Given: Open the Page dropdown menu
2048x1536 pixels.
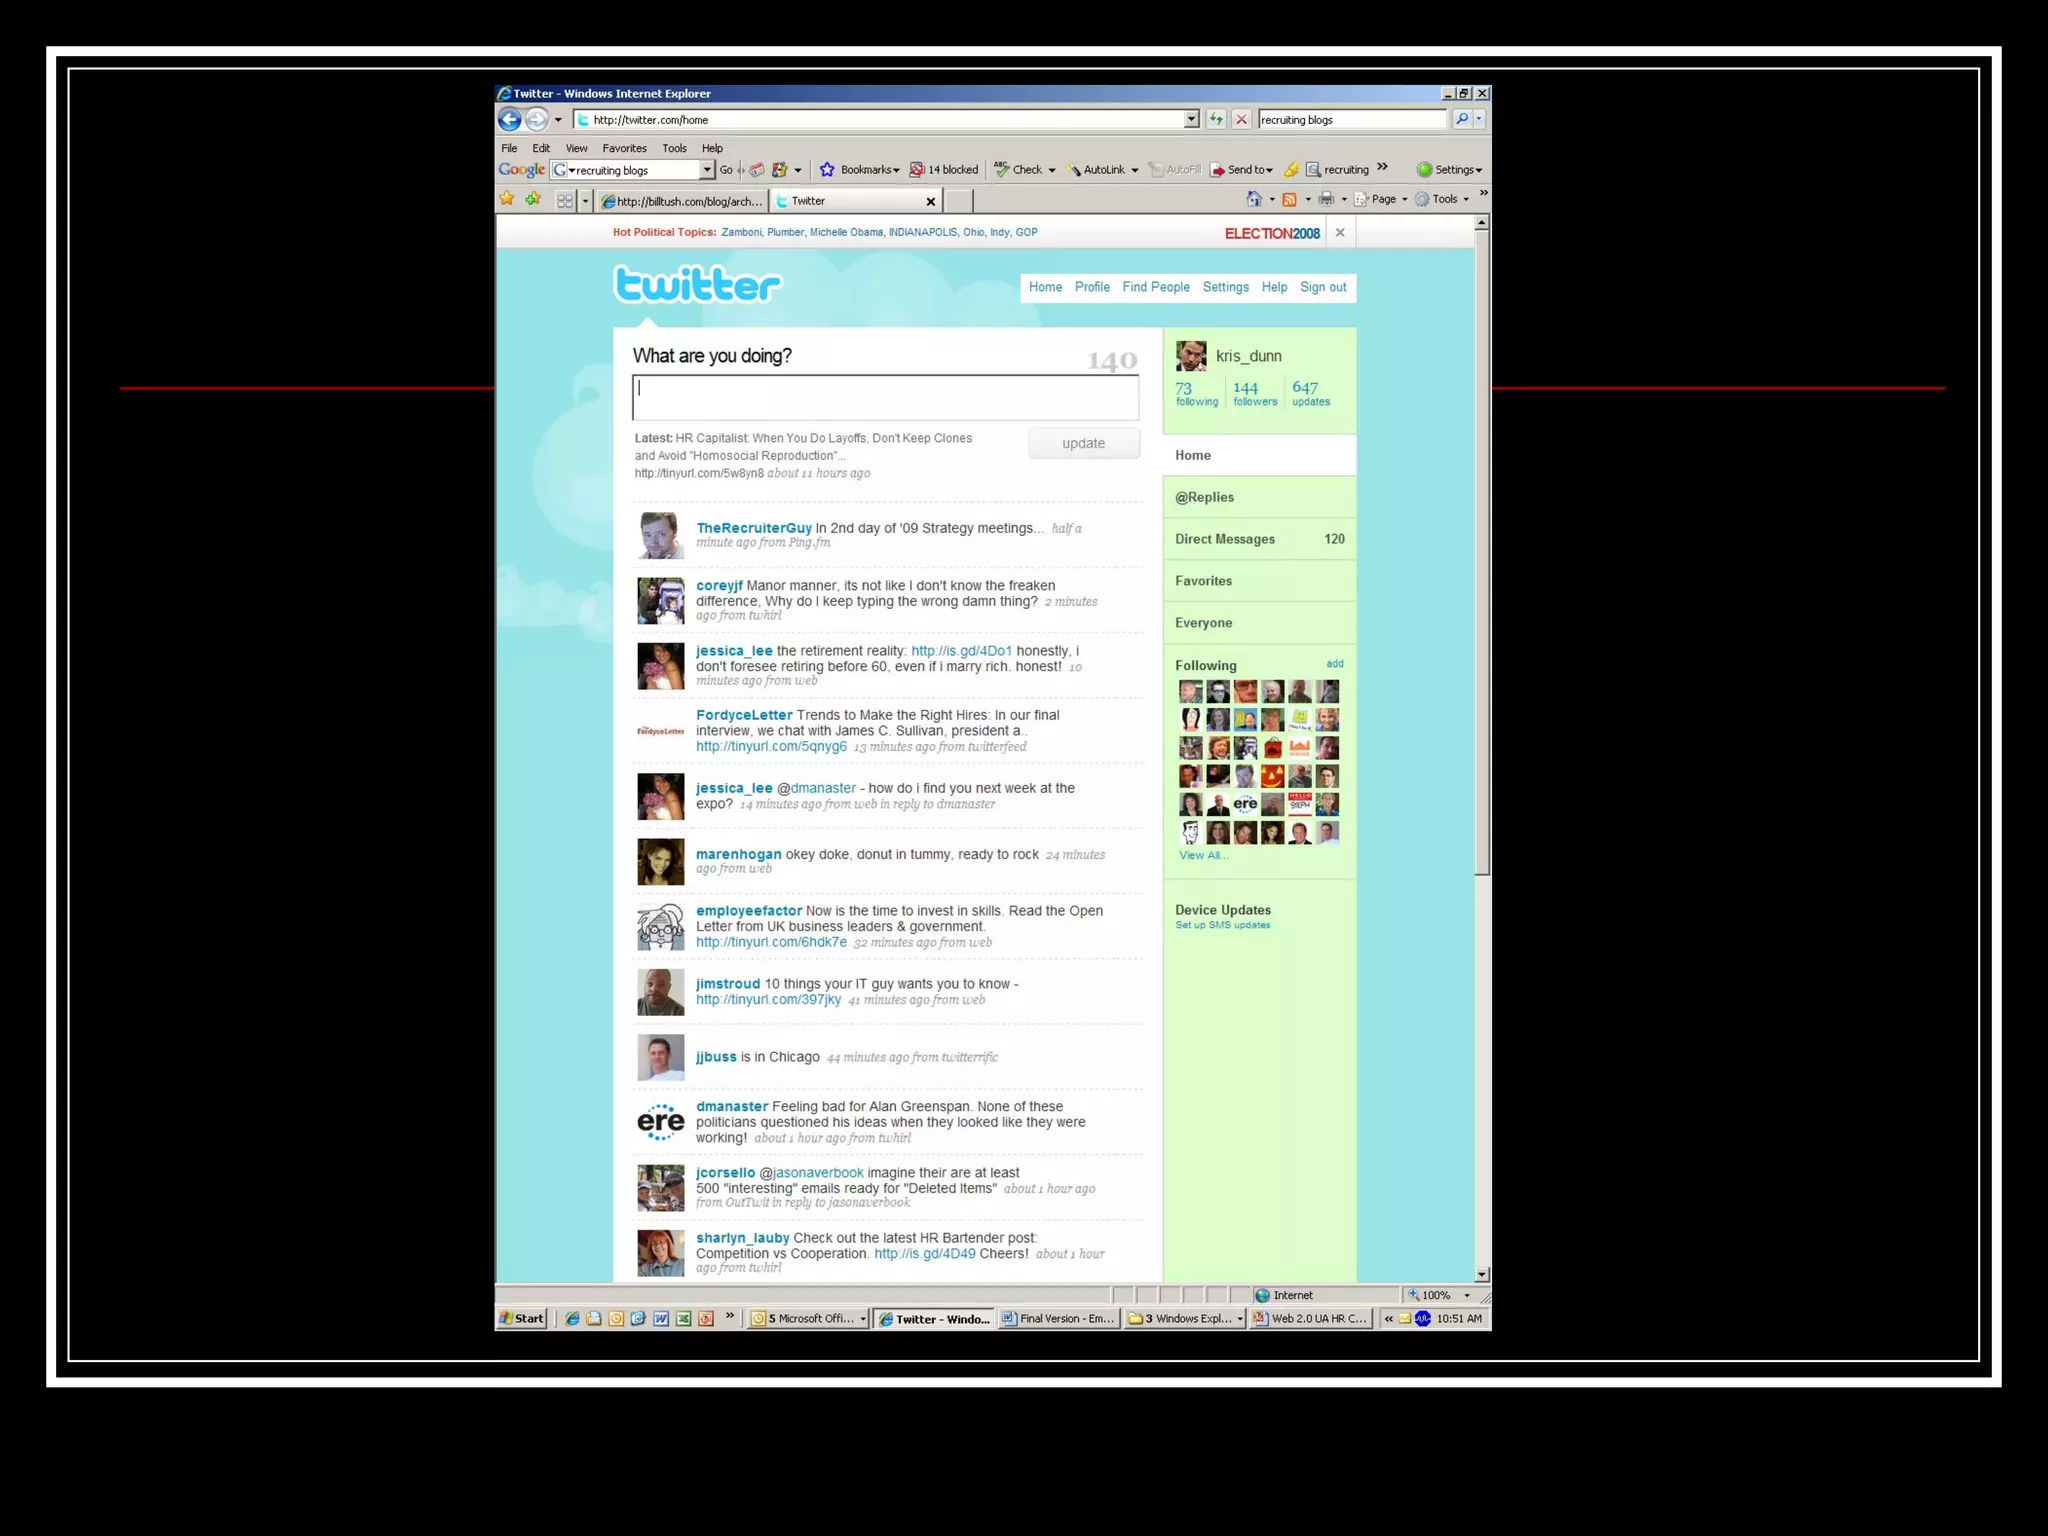Looking at the screenshot, I should [x=1382, y=199].
